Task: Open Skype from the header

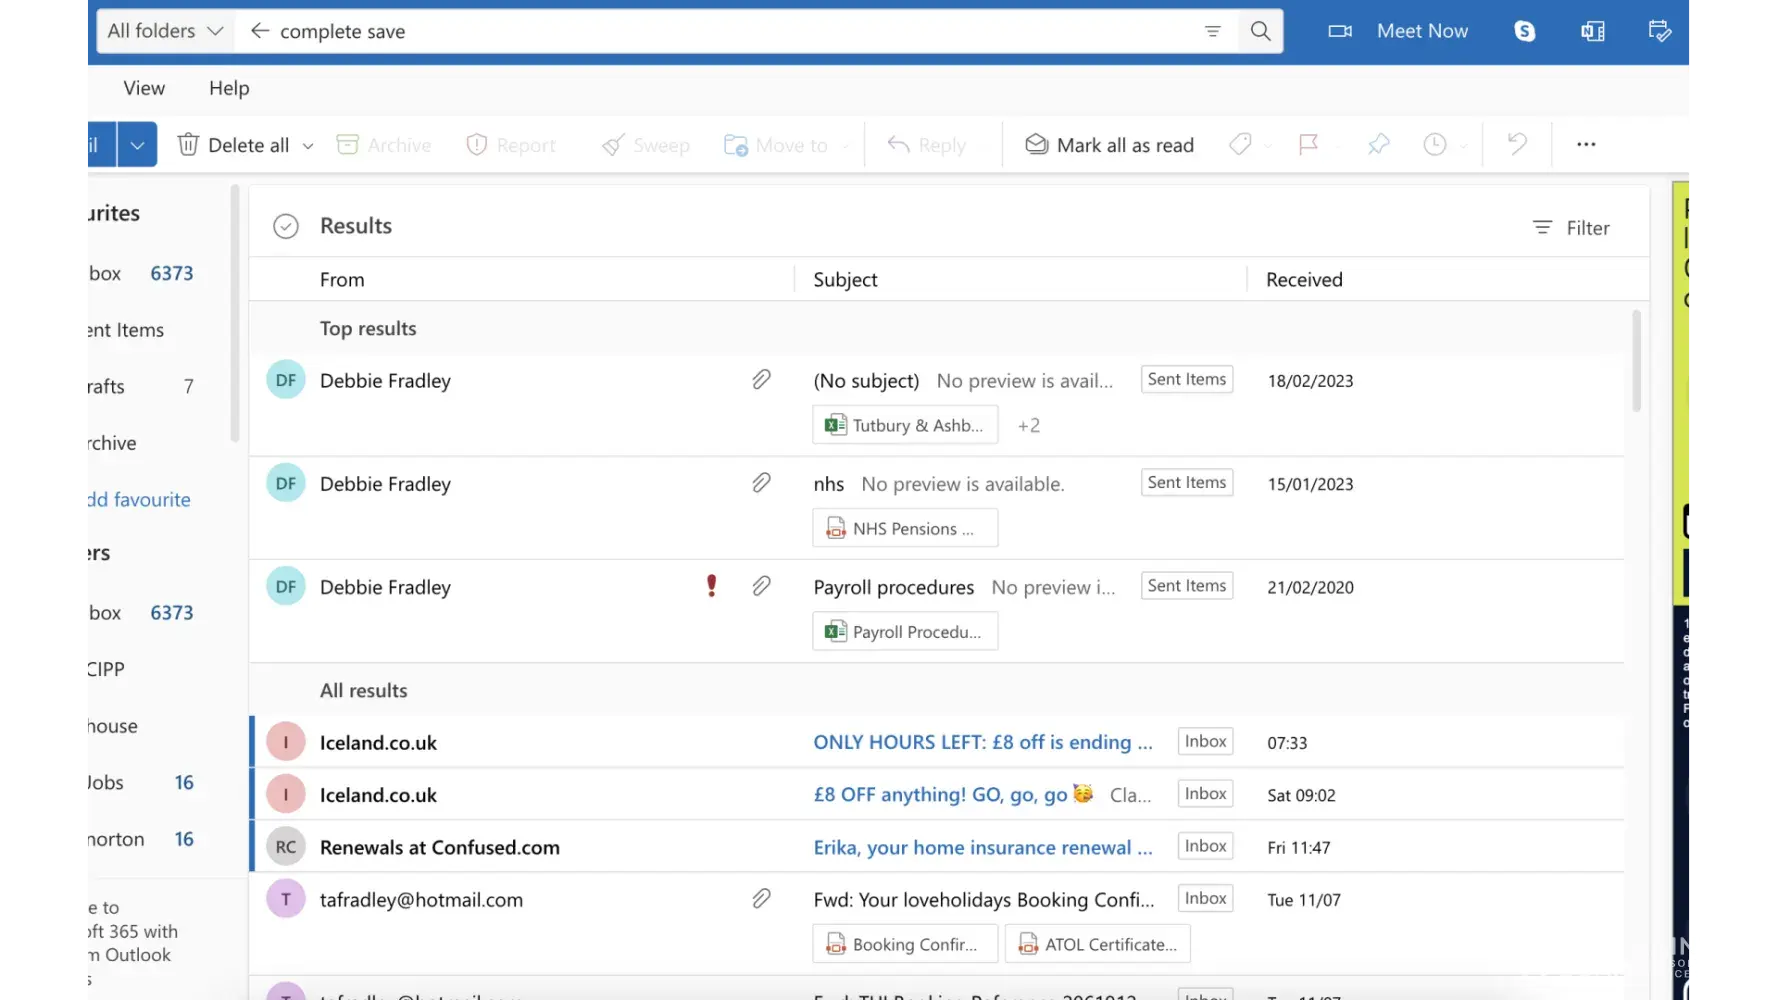Action: pyautogui.click(x=1524, y=31)
